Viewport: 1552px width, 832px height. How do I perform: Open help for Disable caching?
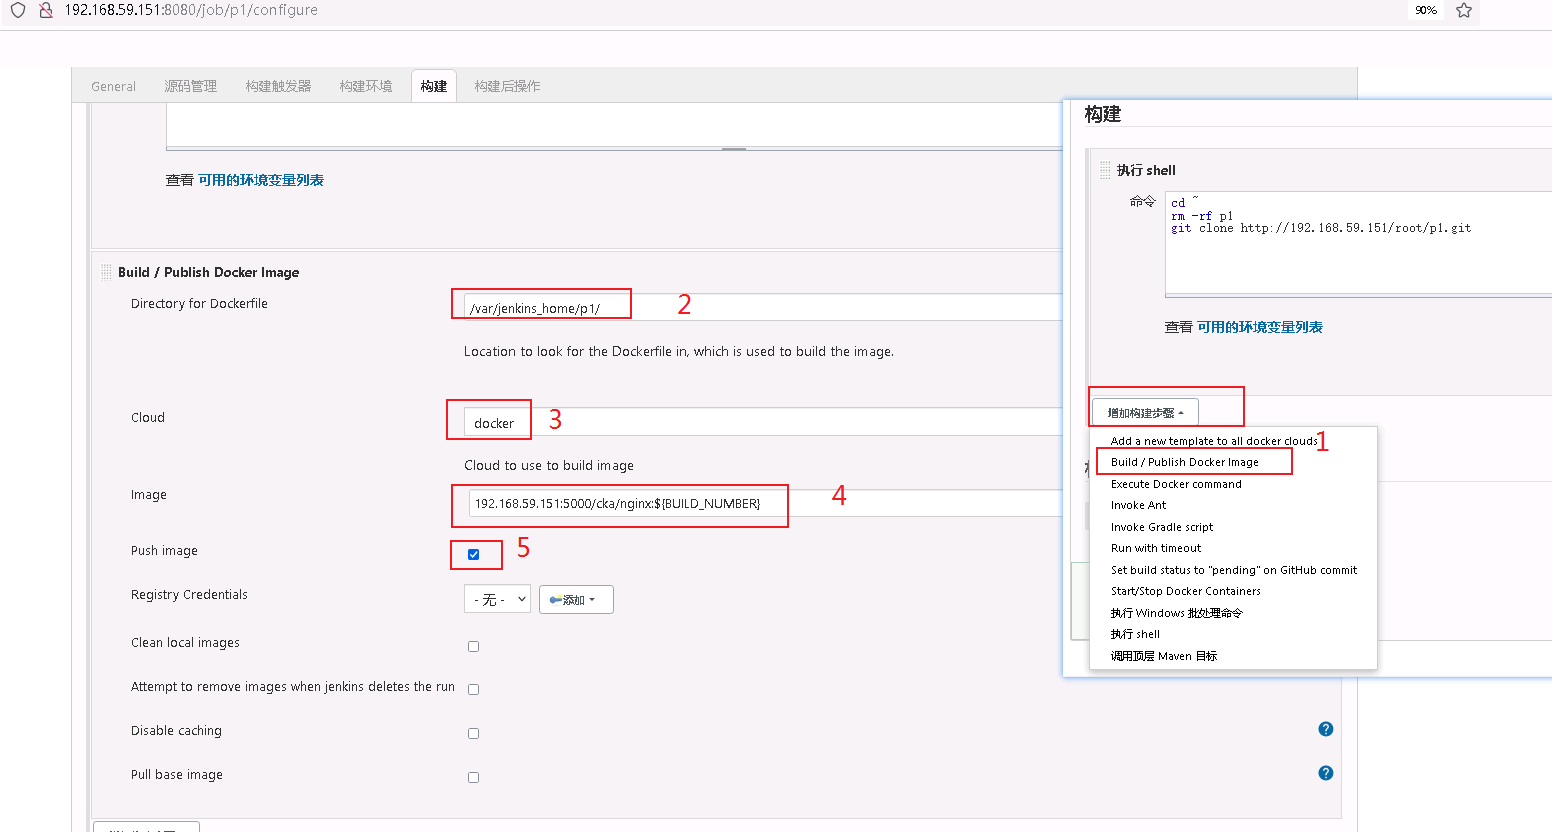coord(1326,729)
